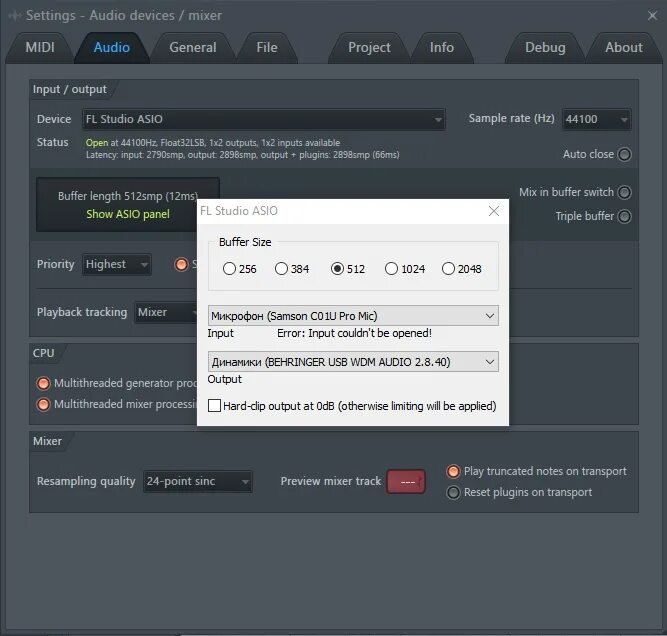This screenshot has height=636, width=667.
Task: Enable the Triple buffer option
Action: [x=624, y=217]
